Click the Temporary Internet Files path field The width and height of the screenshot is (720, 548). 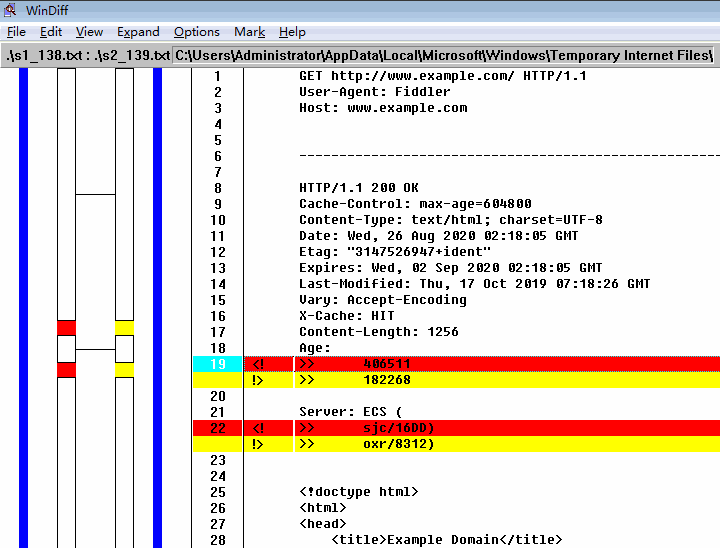(443, 56)
